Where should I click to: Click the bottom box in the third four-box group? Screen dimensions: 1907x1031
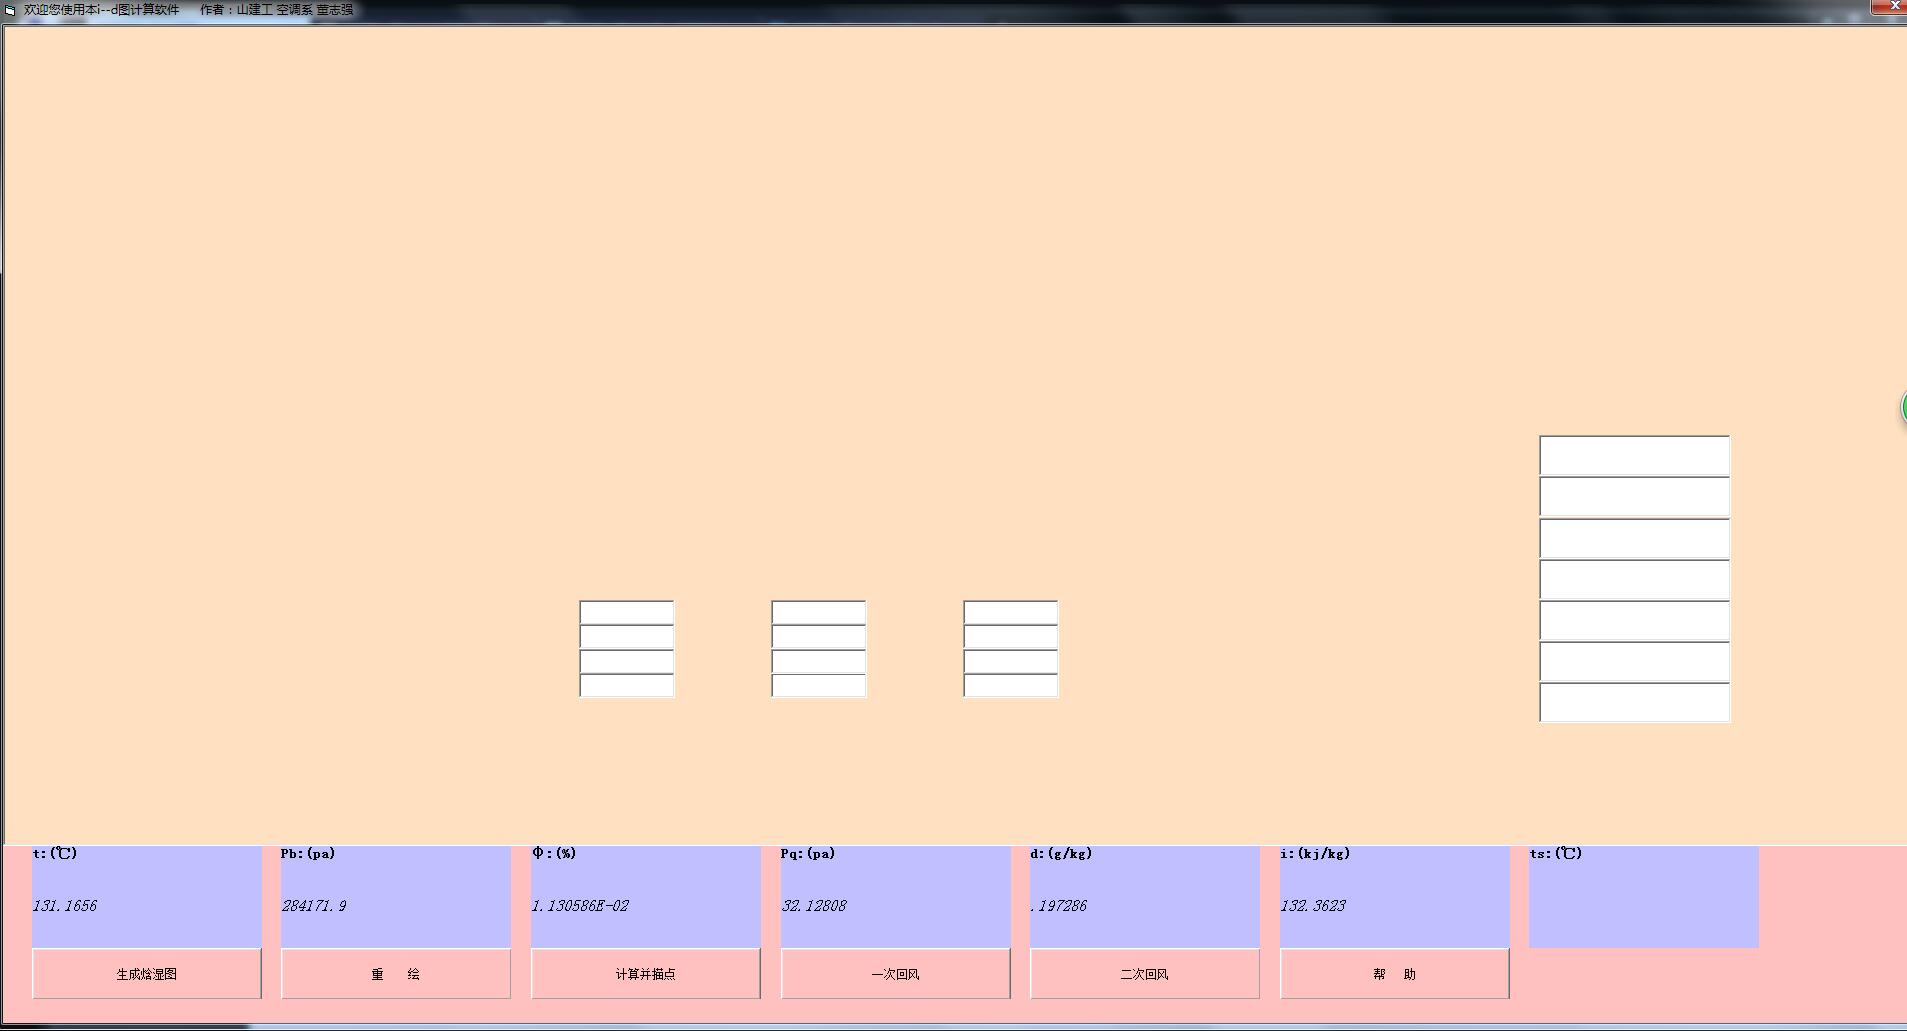(x=1011, y=685)
